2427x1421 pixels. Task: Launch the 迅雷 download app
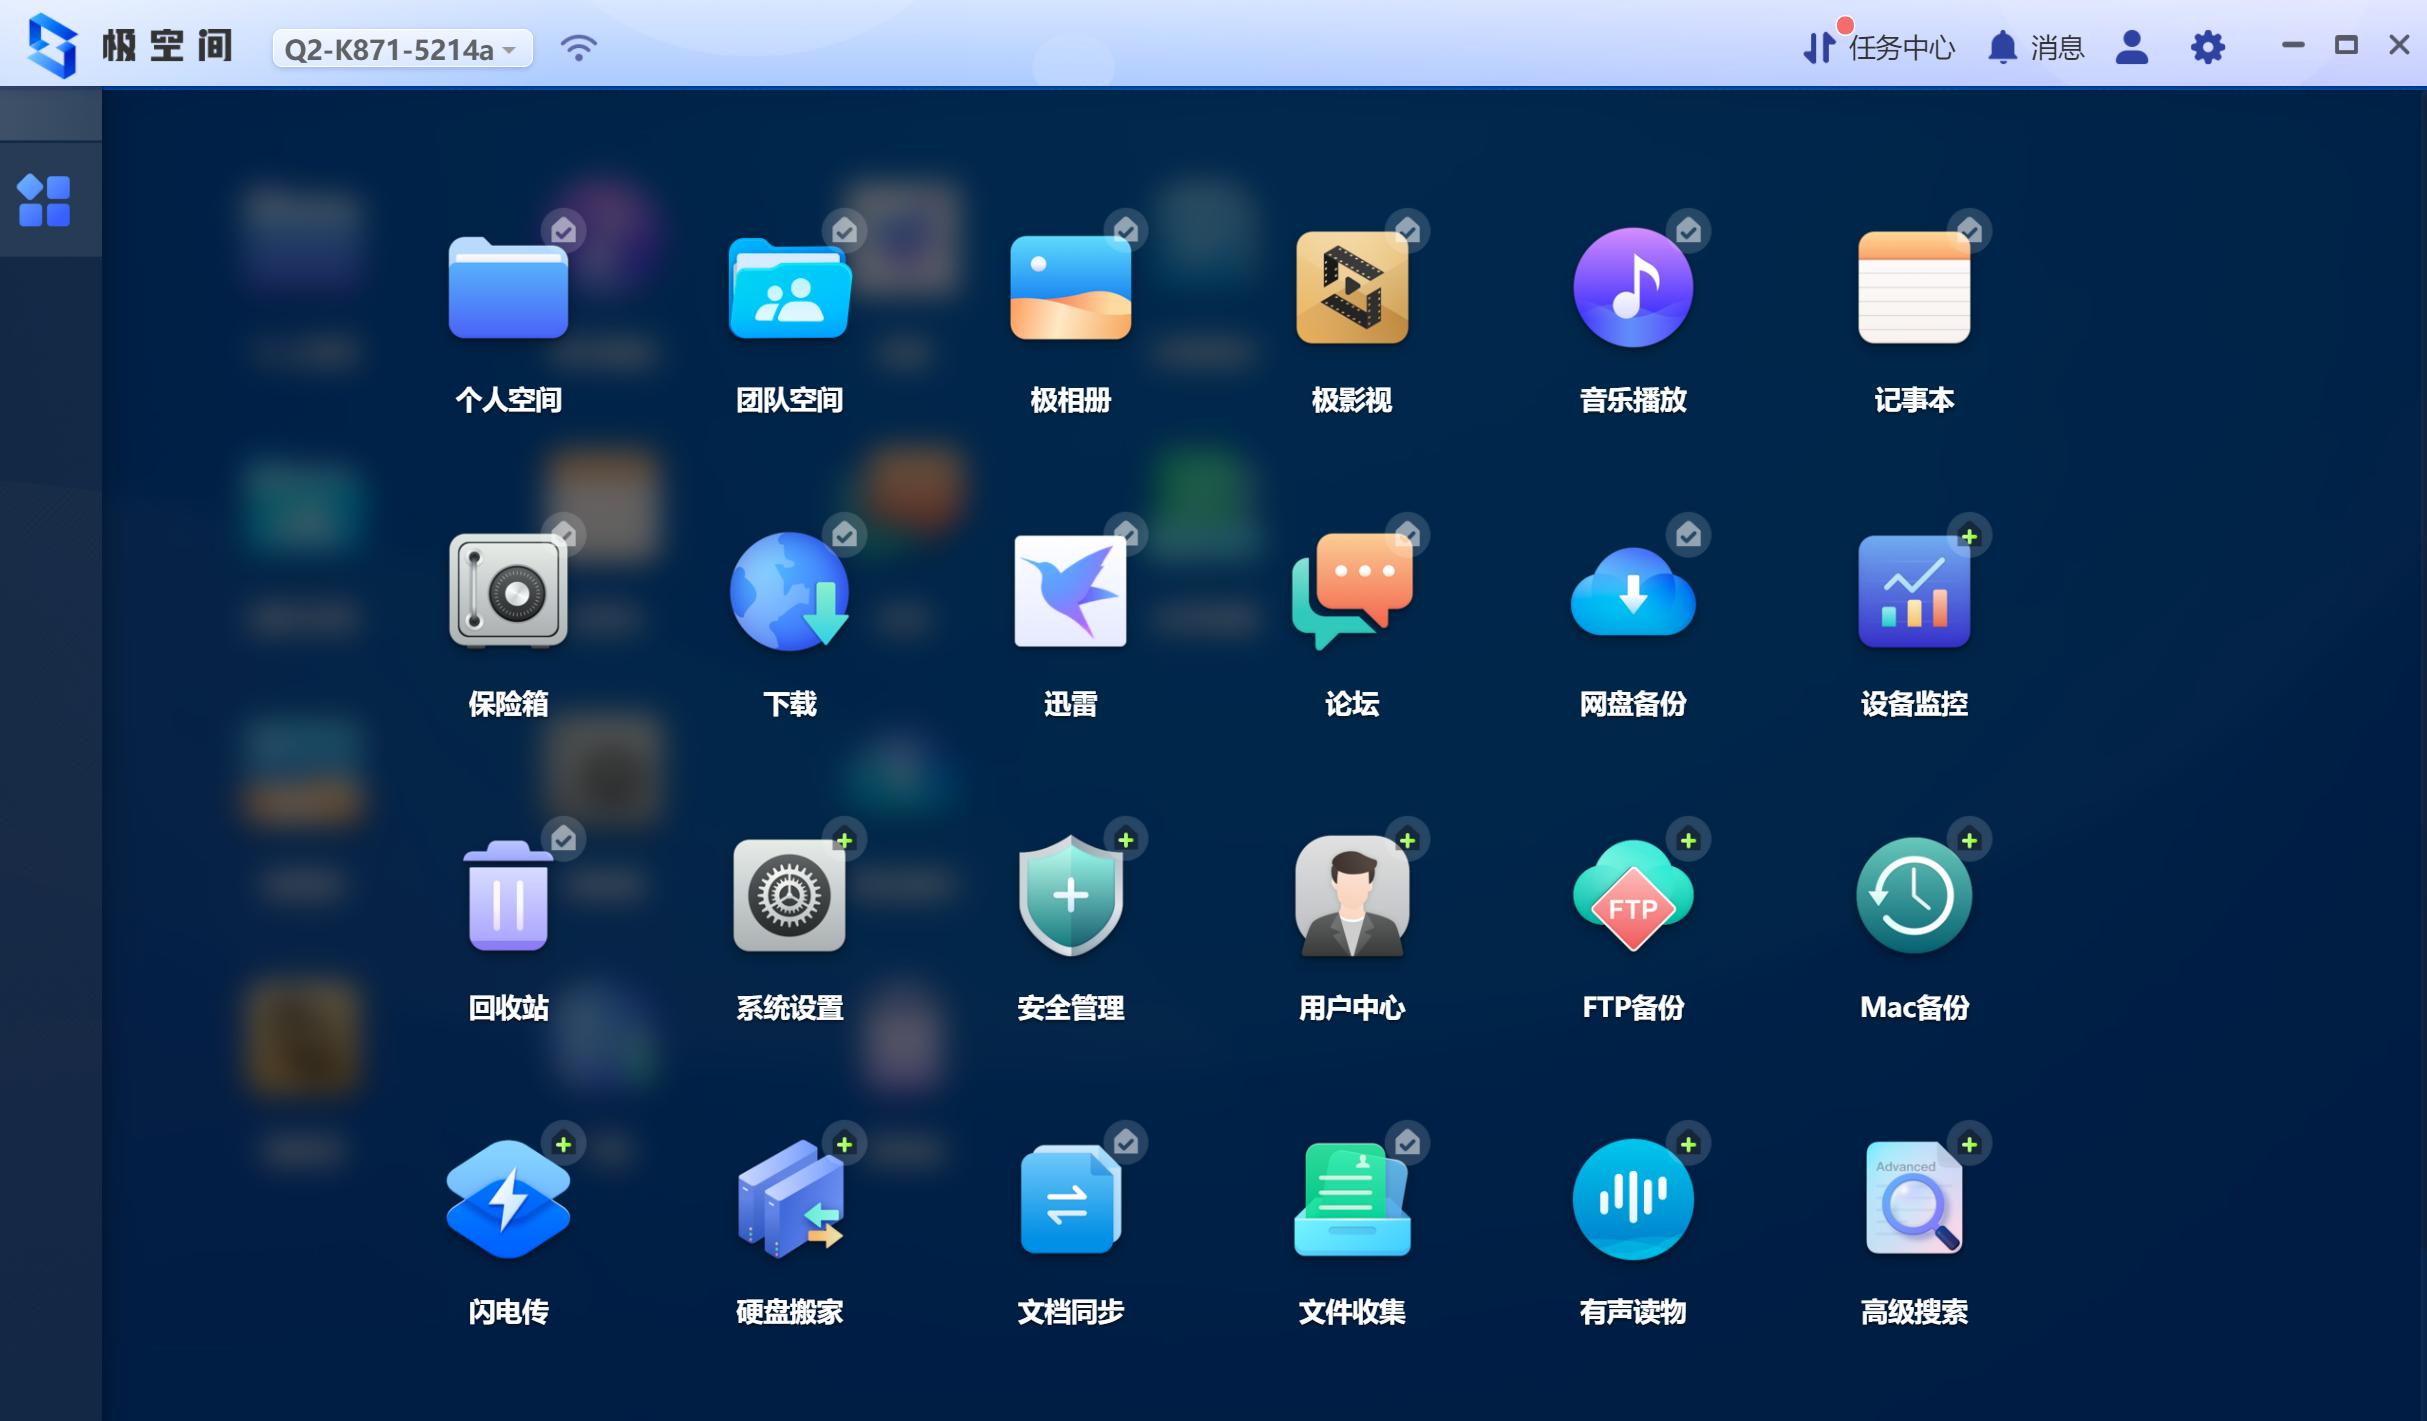click(1070, 592)
